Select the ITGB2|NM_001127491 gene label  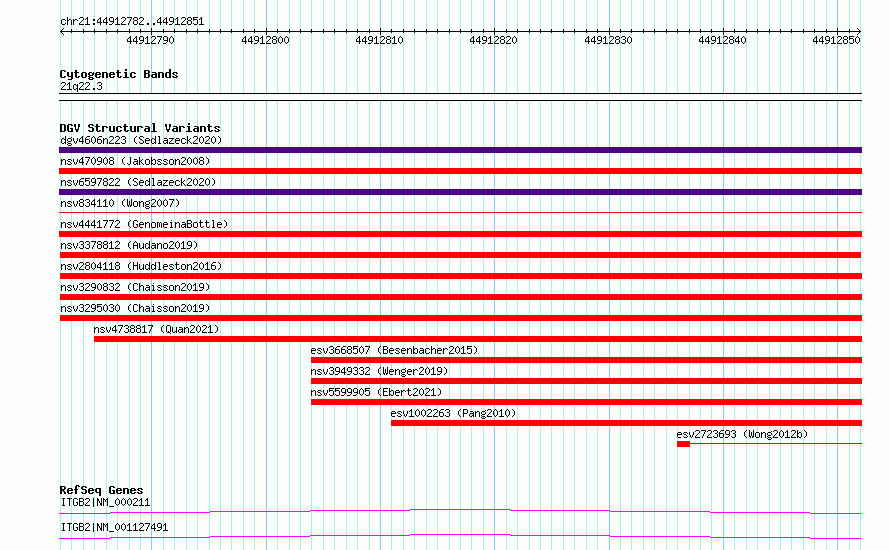[114, 527]
